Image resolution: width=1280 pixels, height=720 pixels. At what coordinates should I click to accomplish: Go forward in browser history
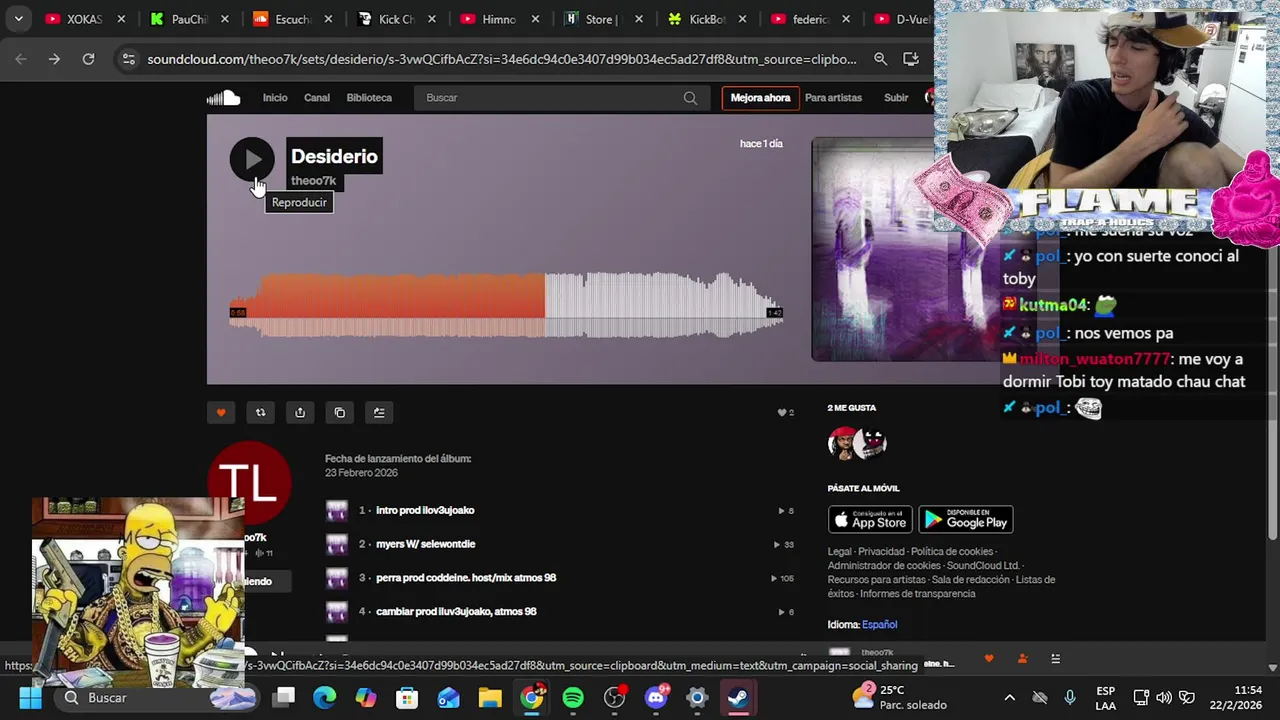(x=54, y=59)
